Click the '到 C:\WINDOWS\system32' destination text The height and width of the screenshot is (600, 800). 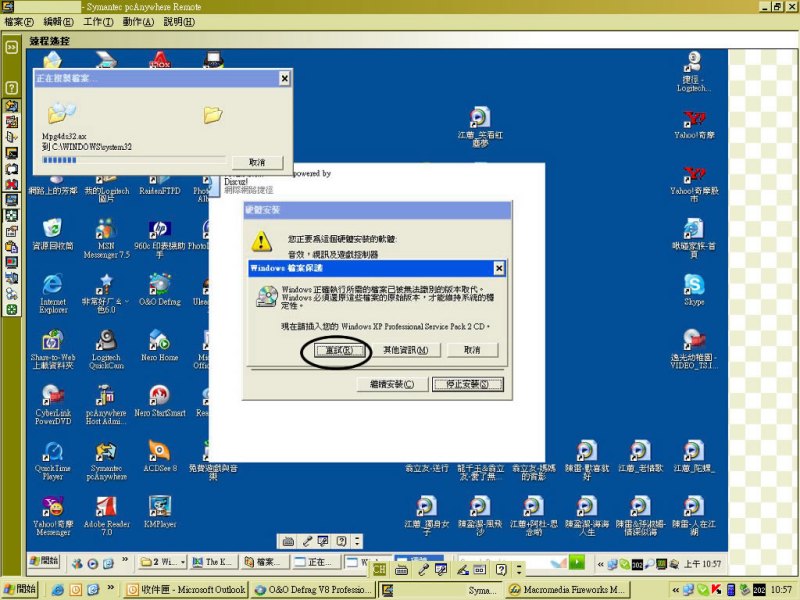[x=86, y=147]
